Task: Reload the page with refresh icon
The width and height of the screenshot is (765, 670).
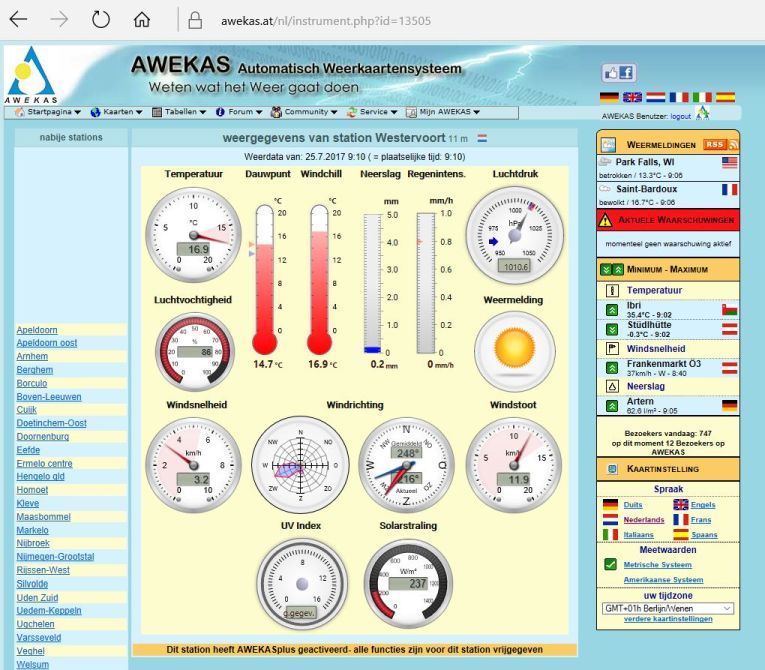Action: [x=101, y=20]
